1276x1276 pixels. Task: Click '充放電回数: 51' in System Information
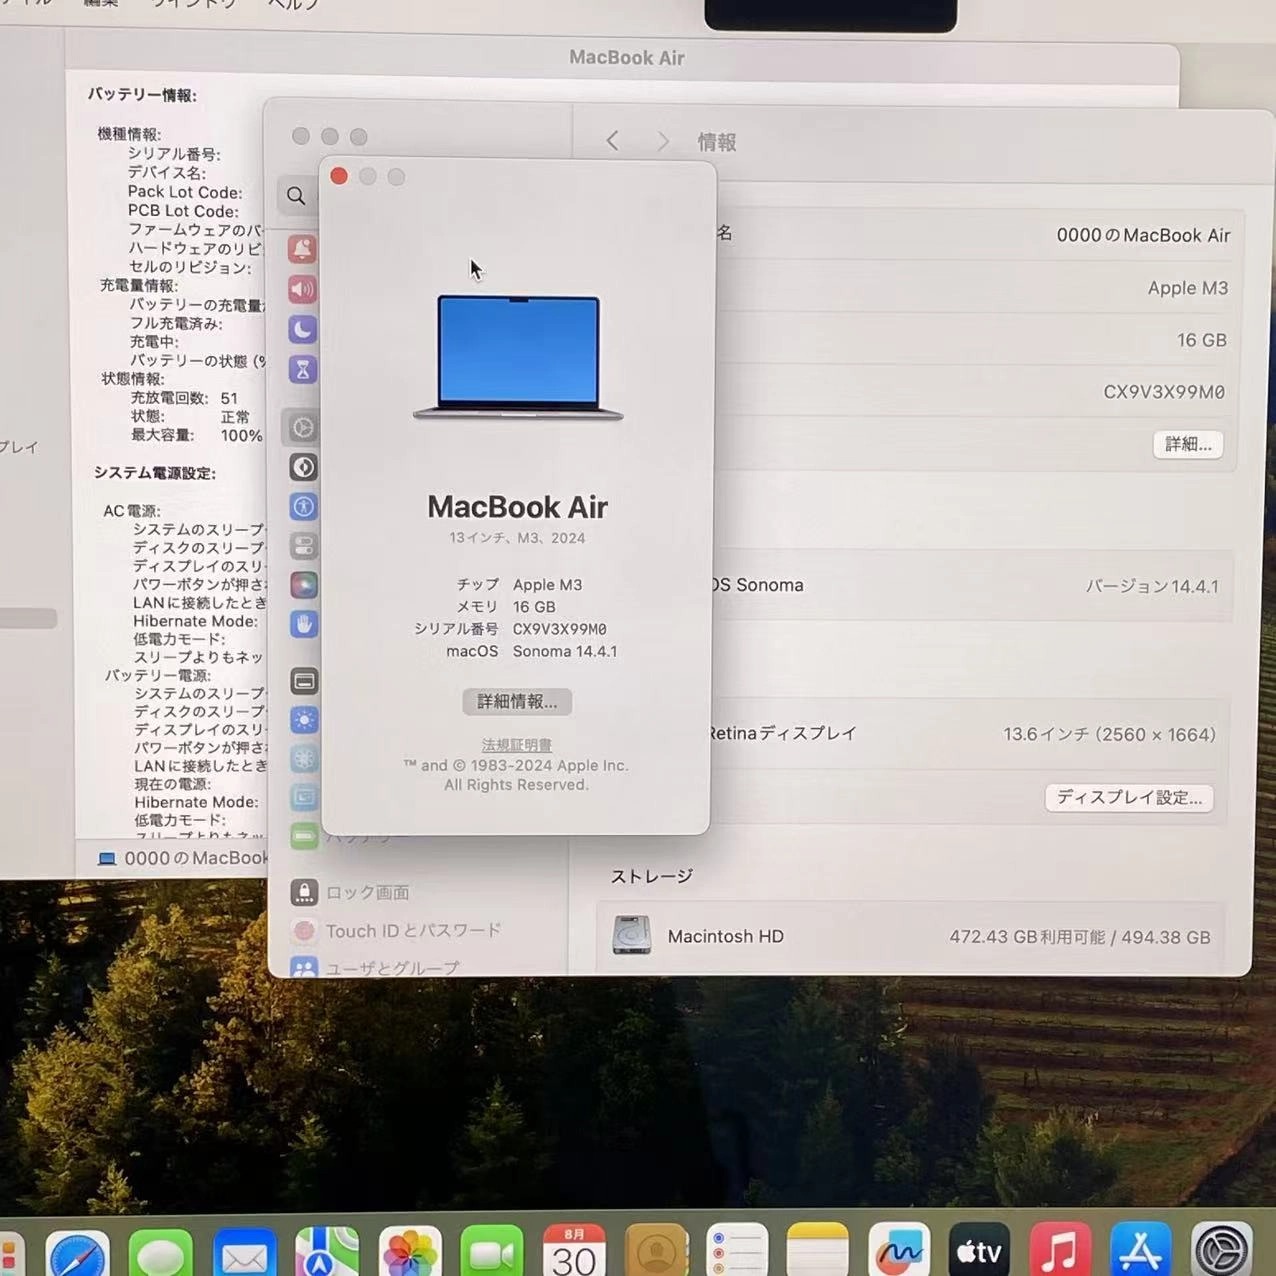click(x=184, y=398)
